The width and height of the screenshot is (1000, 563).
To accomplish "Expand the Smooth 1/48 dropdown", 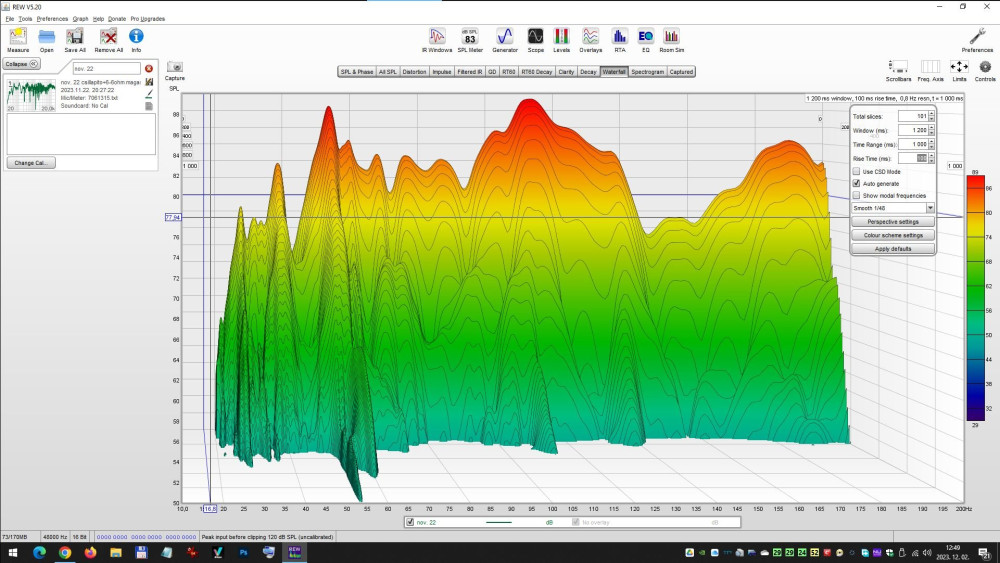I will point(930,208).
